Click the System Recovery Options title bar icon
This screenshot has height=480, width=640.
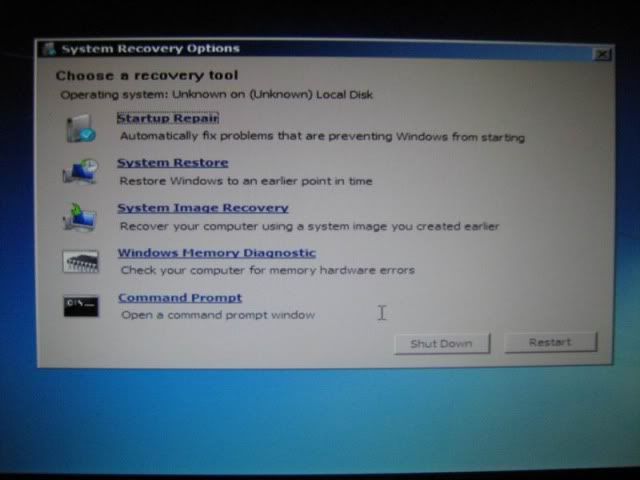[48, 49]
